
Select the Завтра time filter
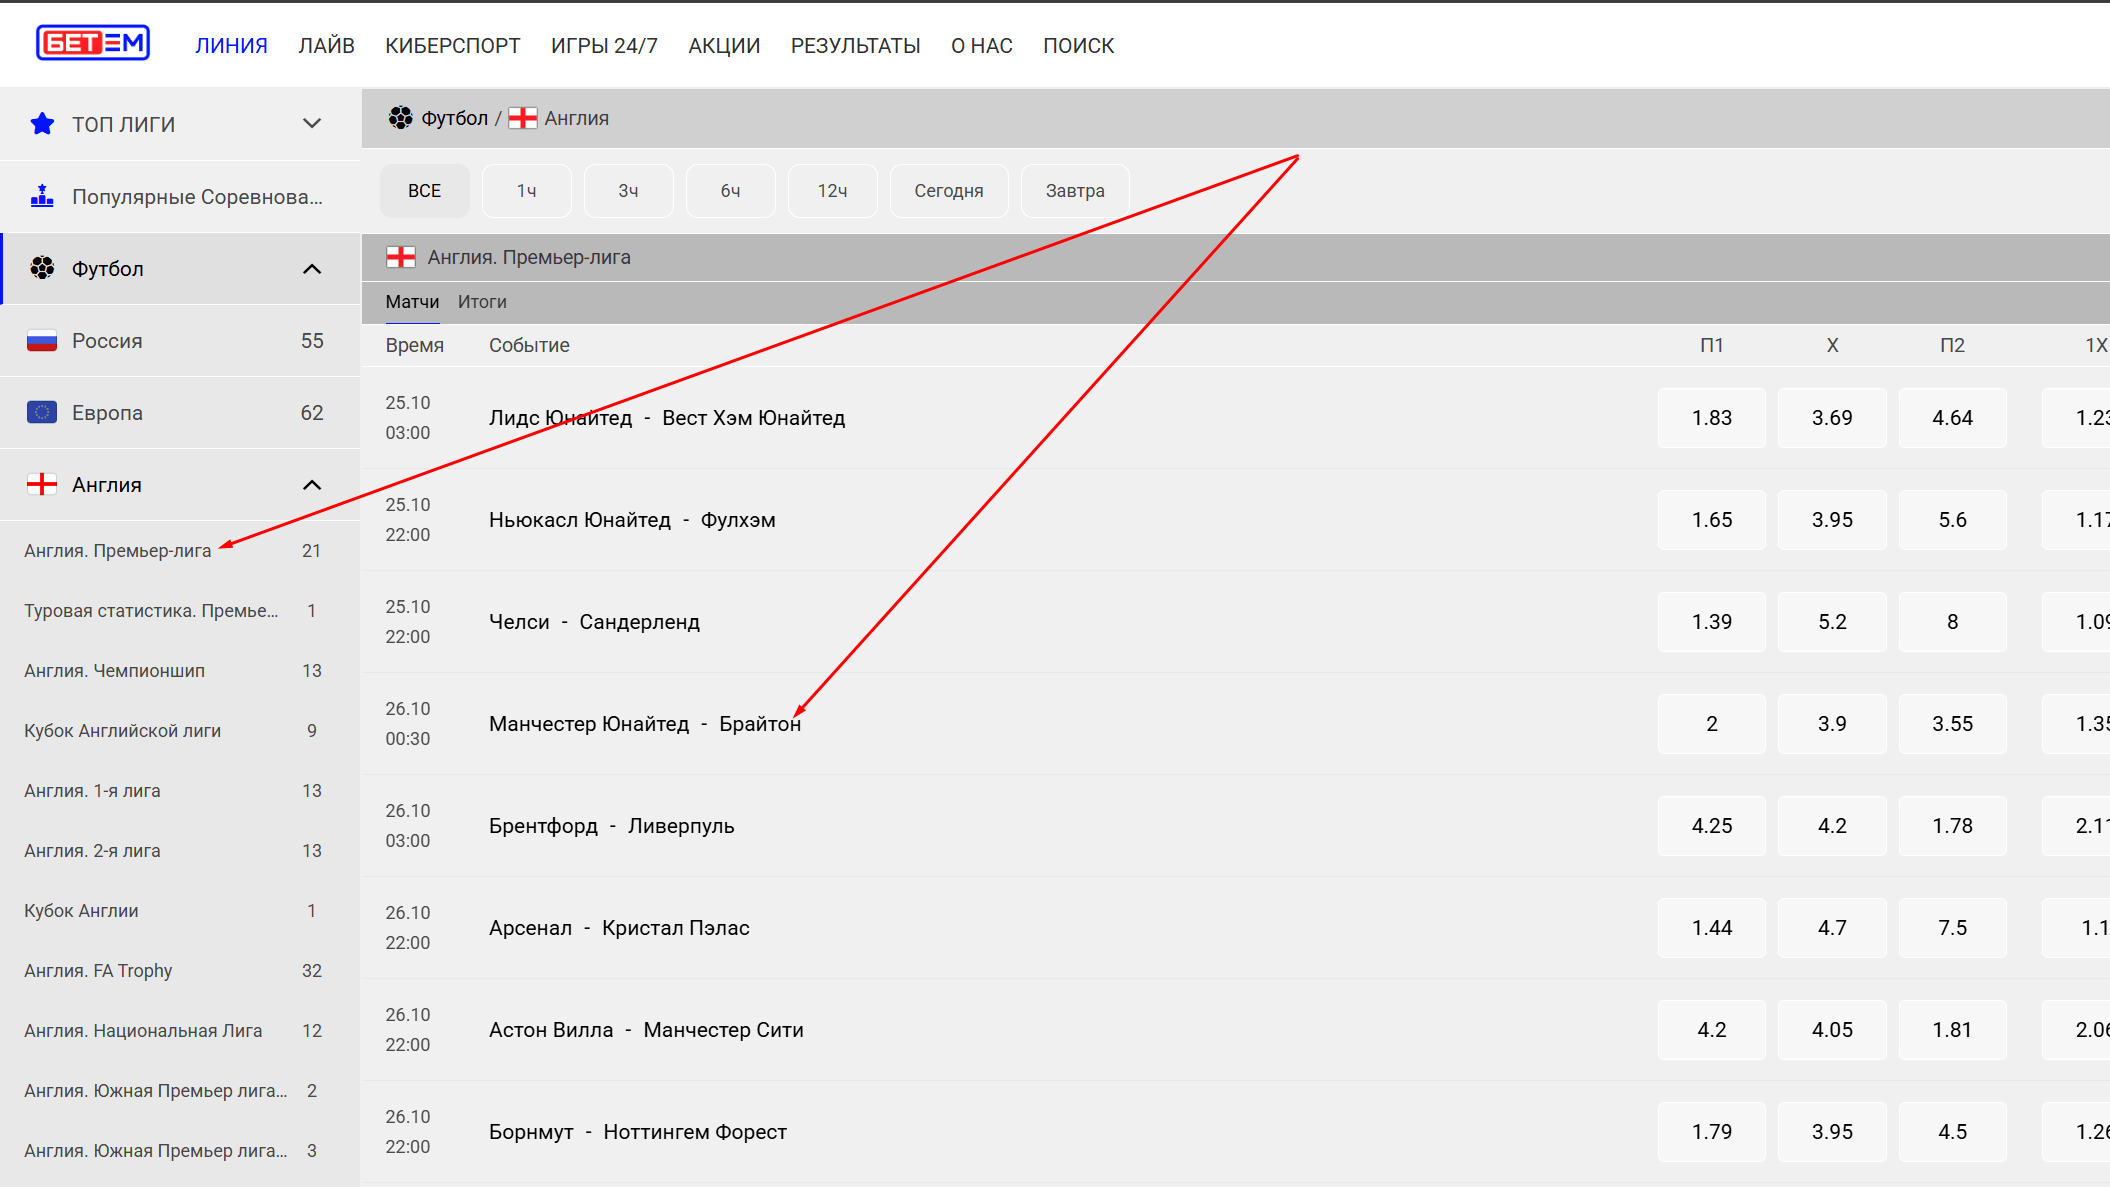pyautogui.click(x=1074, y=191)
